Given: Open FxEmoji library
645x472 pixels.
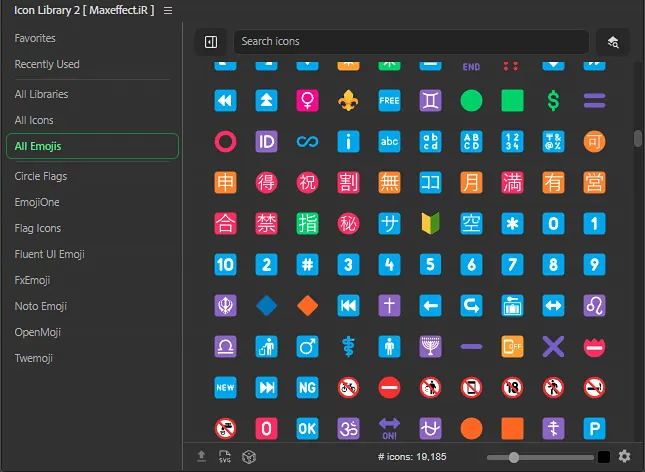Looking at the screenshot, I should (x=32, y=280).
